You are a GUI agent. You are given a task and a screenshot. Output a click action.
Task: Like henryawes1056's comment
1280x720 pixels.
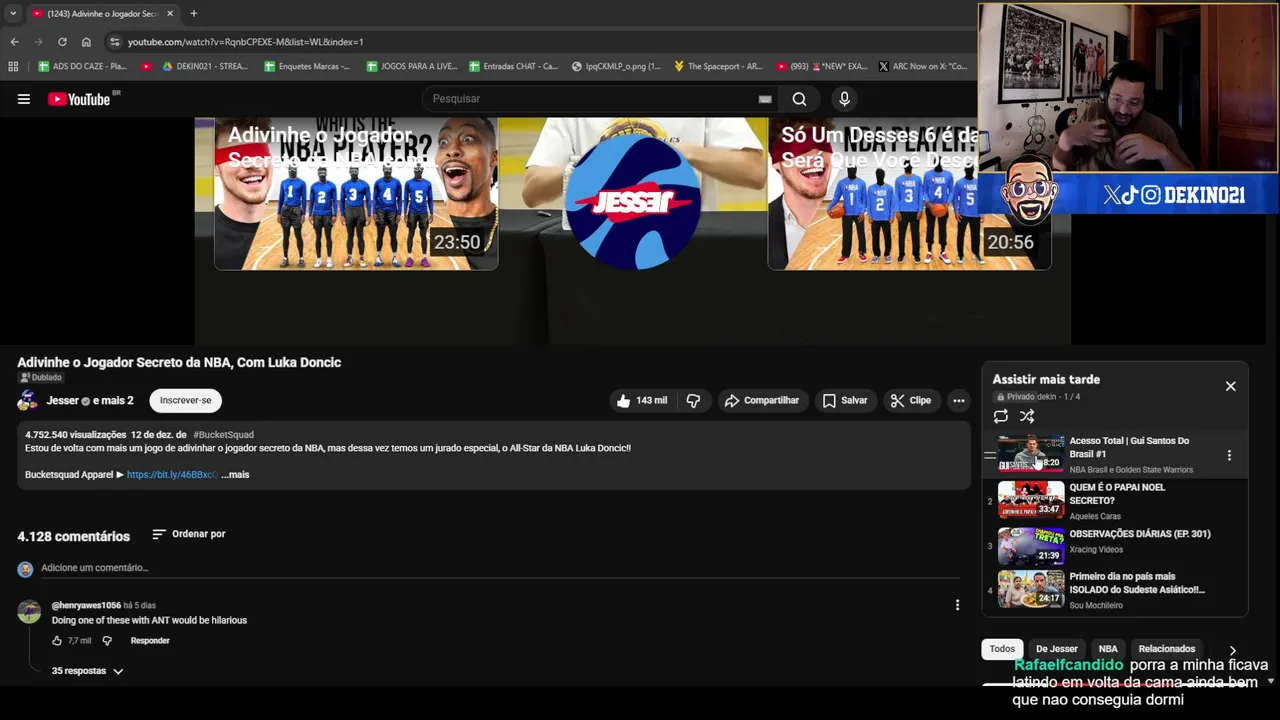click(57, 641)
